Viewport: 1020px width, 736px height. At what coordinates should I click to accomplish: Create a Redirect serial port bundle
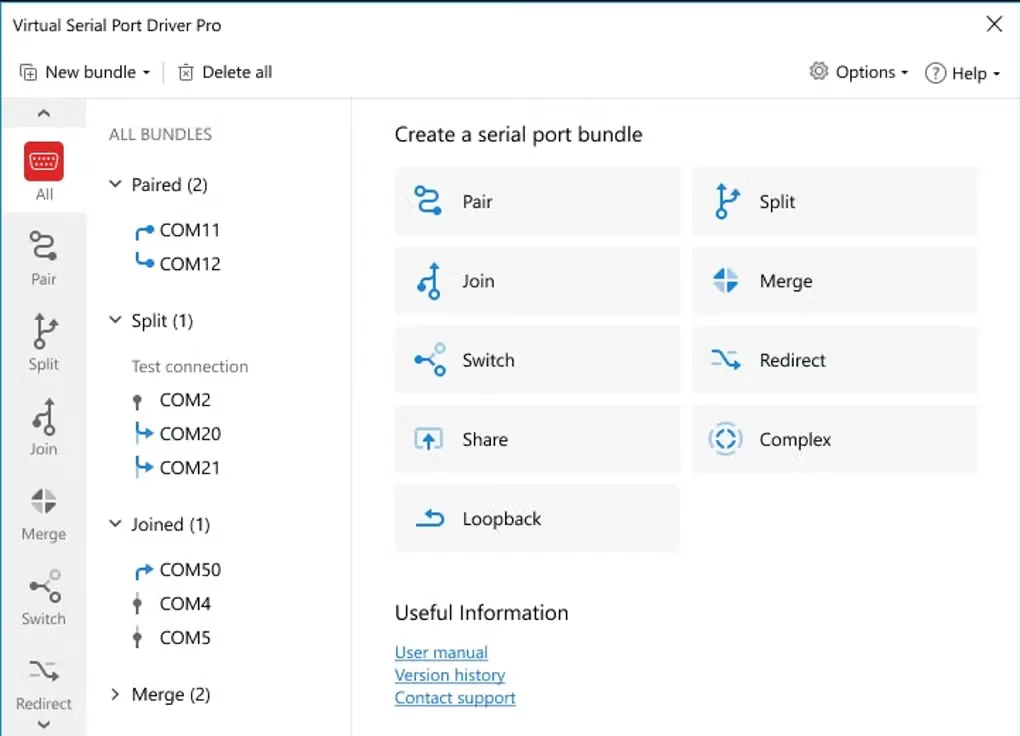click(835, 361)
